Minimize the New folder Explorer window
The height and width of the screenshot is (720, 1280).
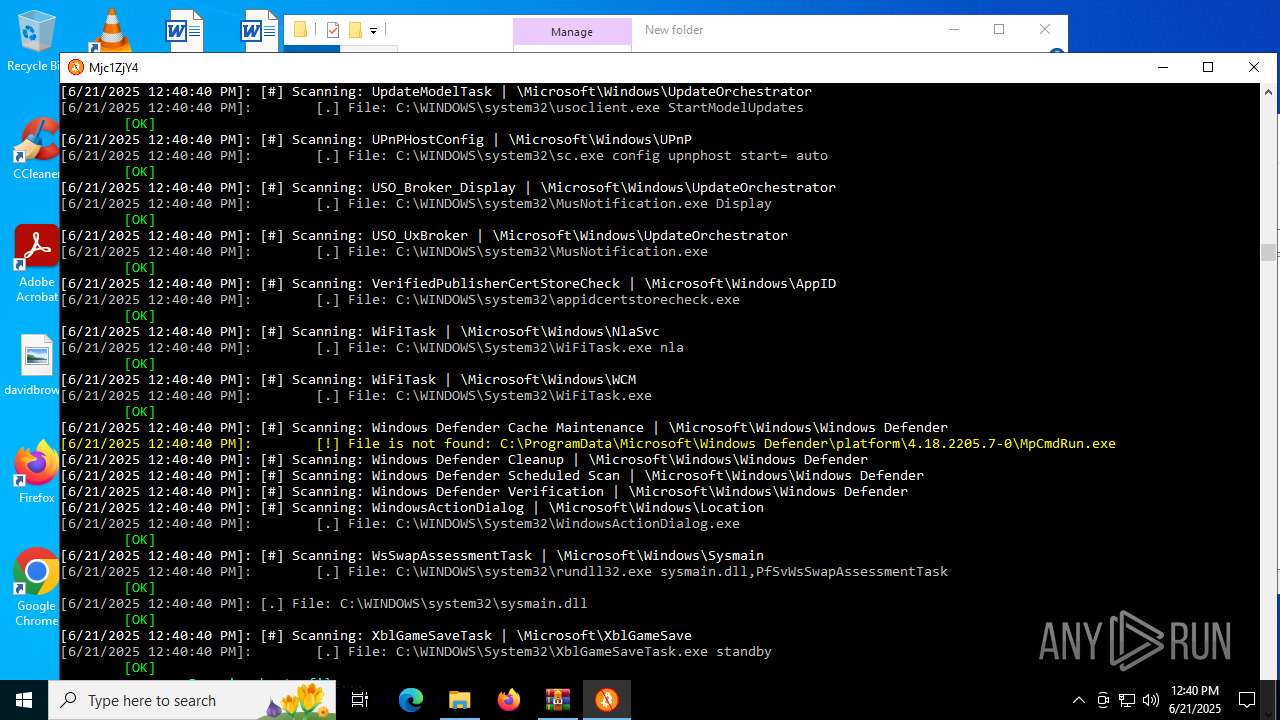[953, 29]
